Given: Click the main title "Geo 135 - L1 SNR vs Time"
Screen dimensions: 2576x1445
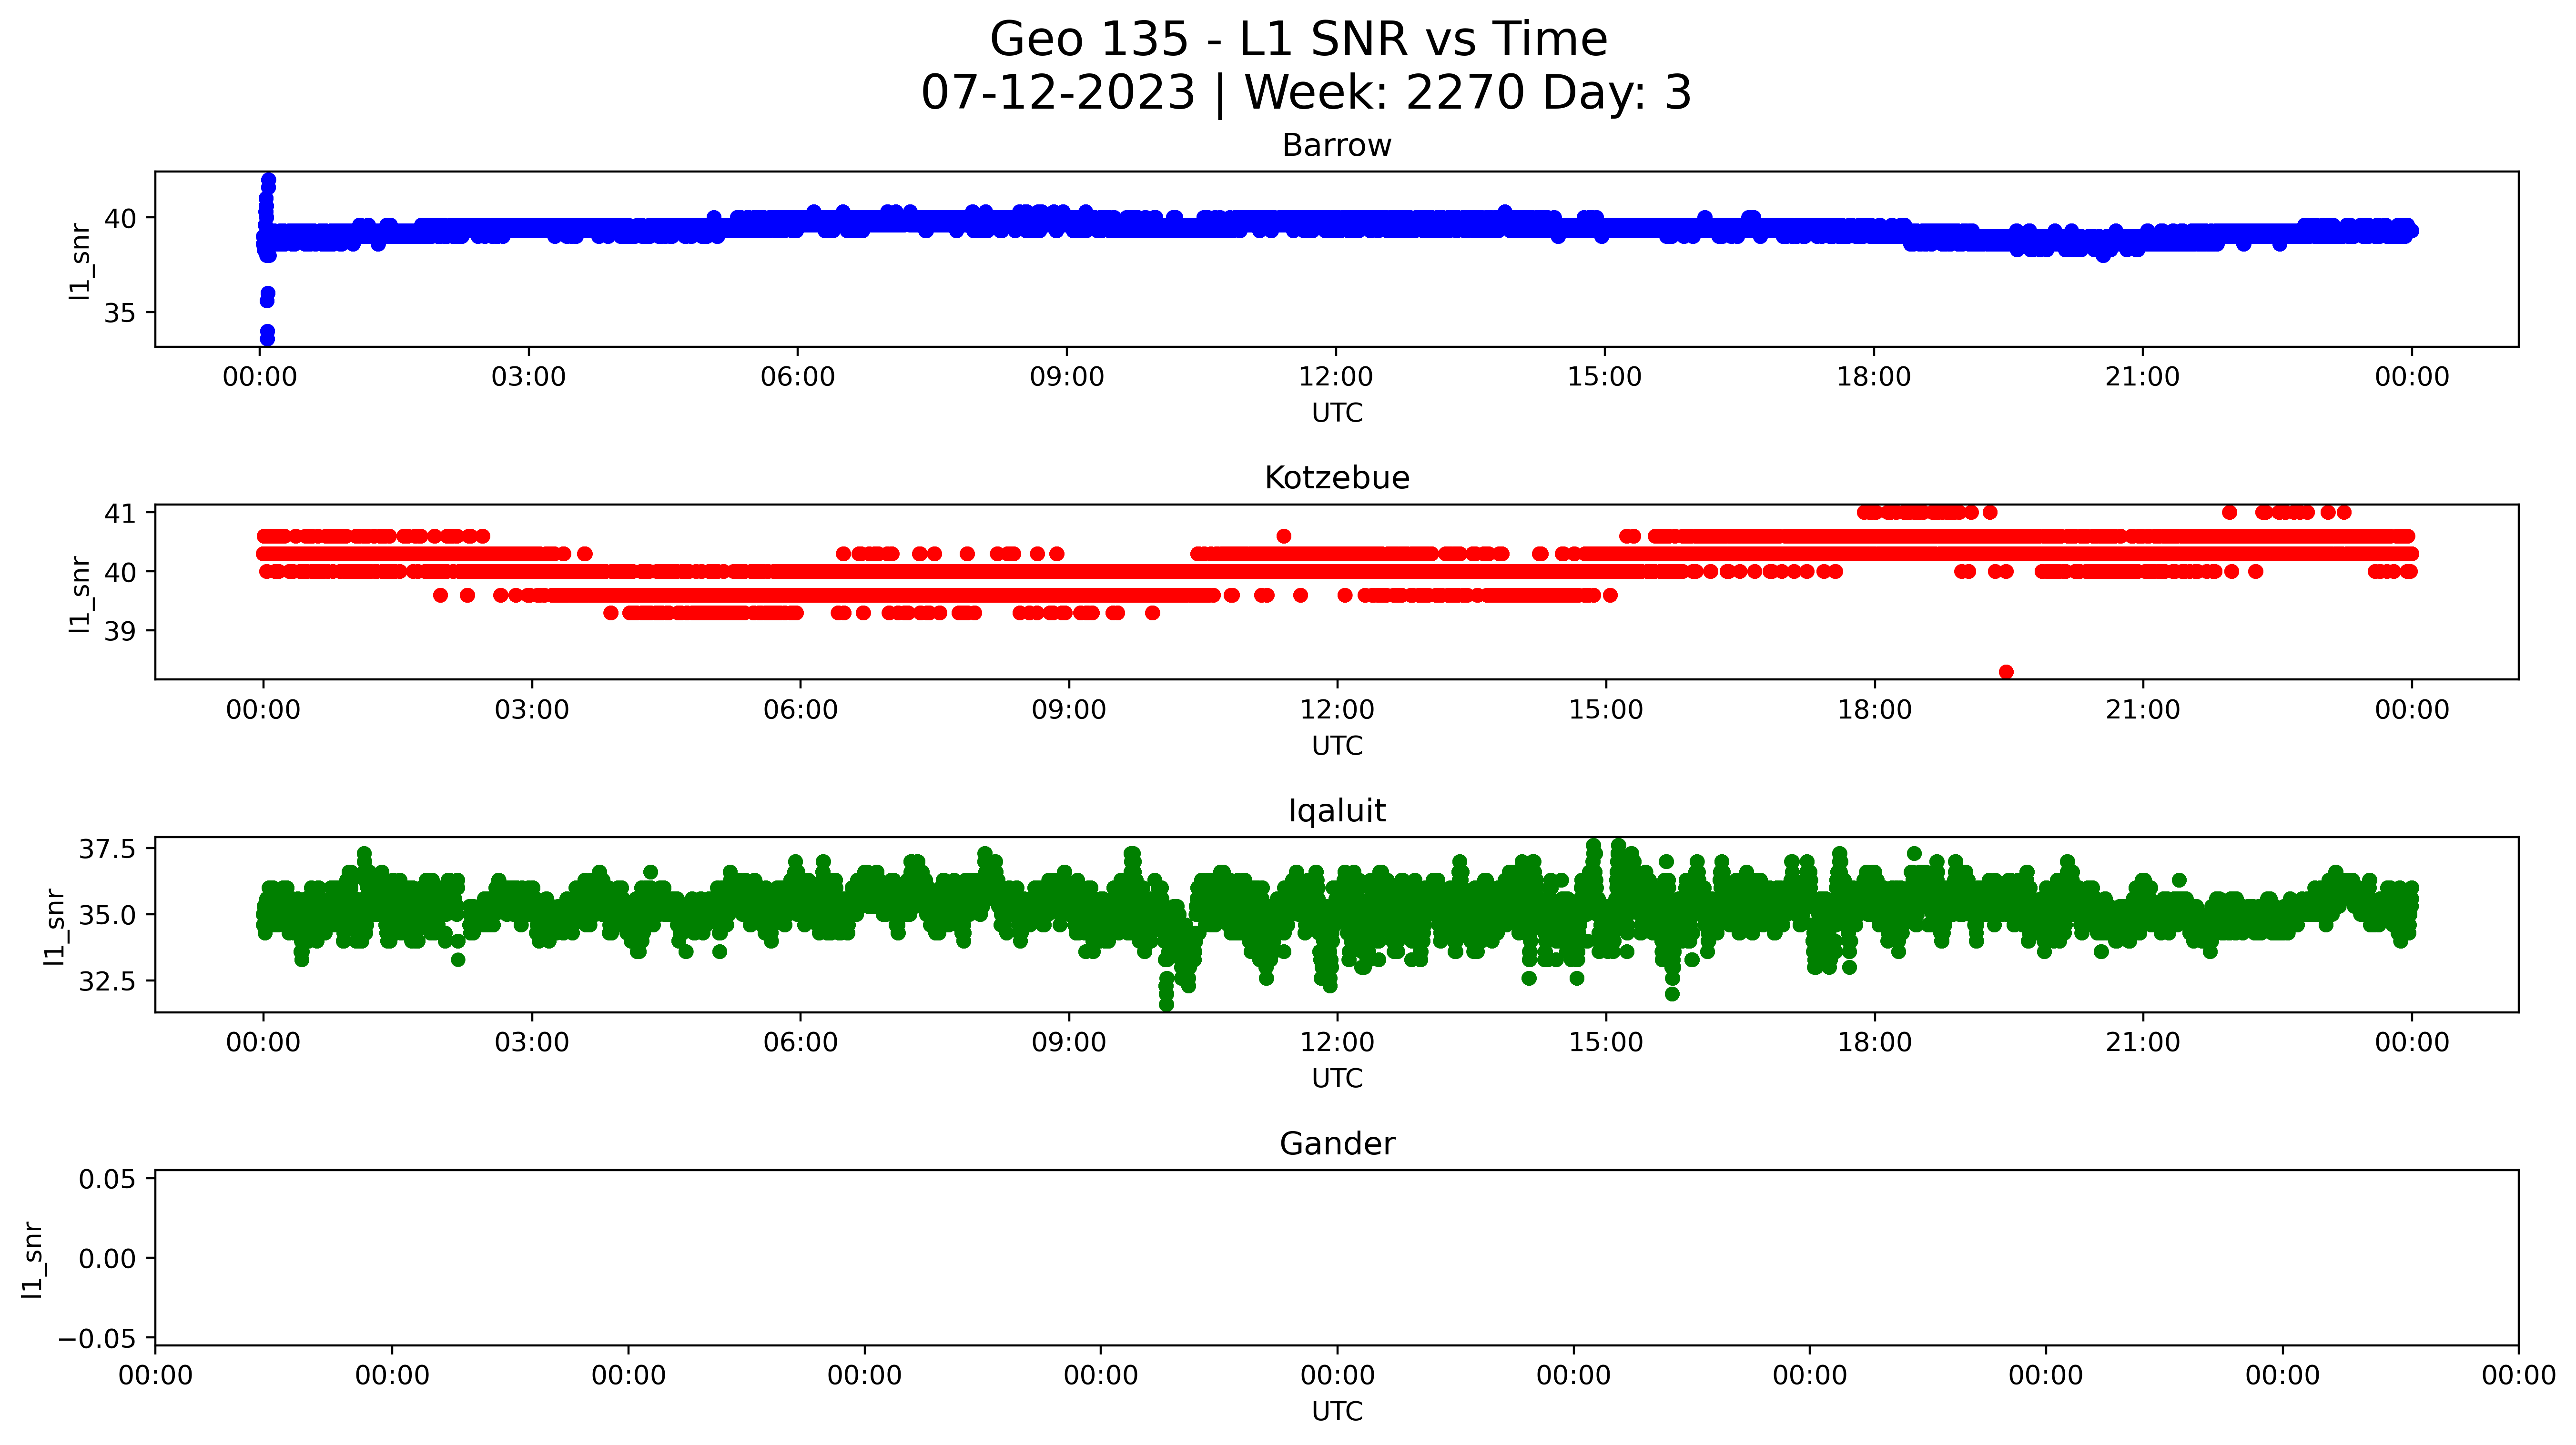Looking at the screenshot, I should pyautogui.click(x=1298, y=40).
